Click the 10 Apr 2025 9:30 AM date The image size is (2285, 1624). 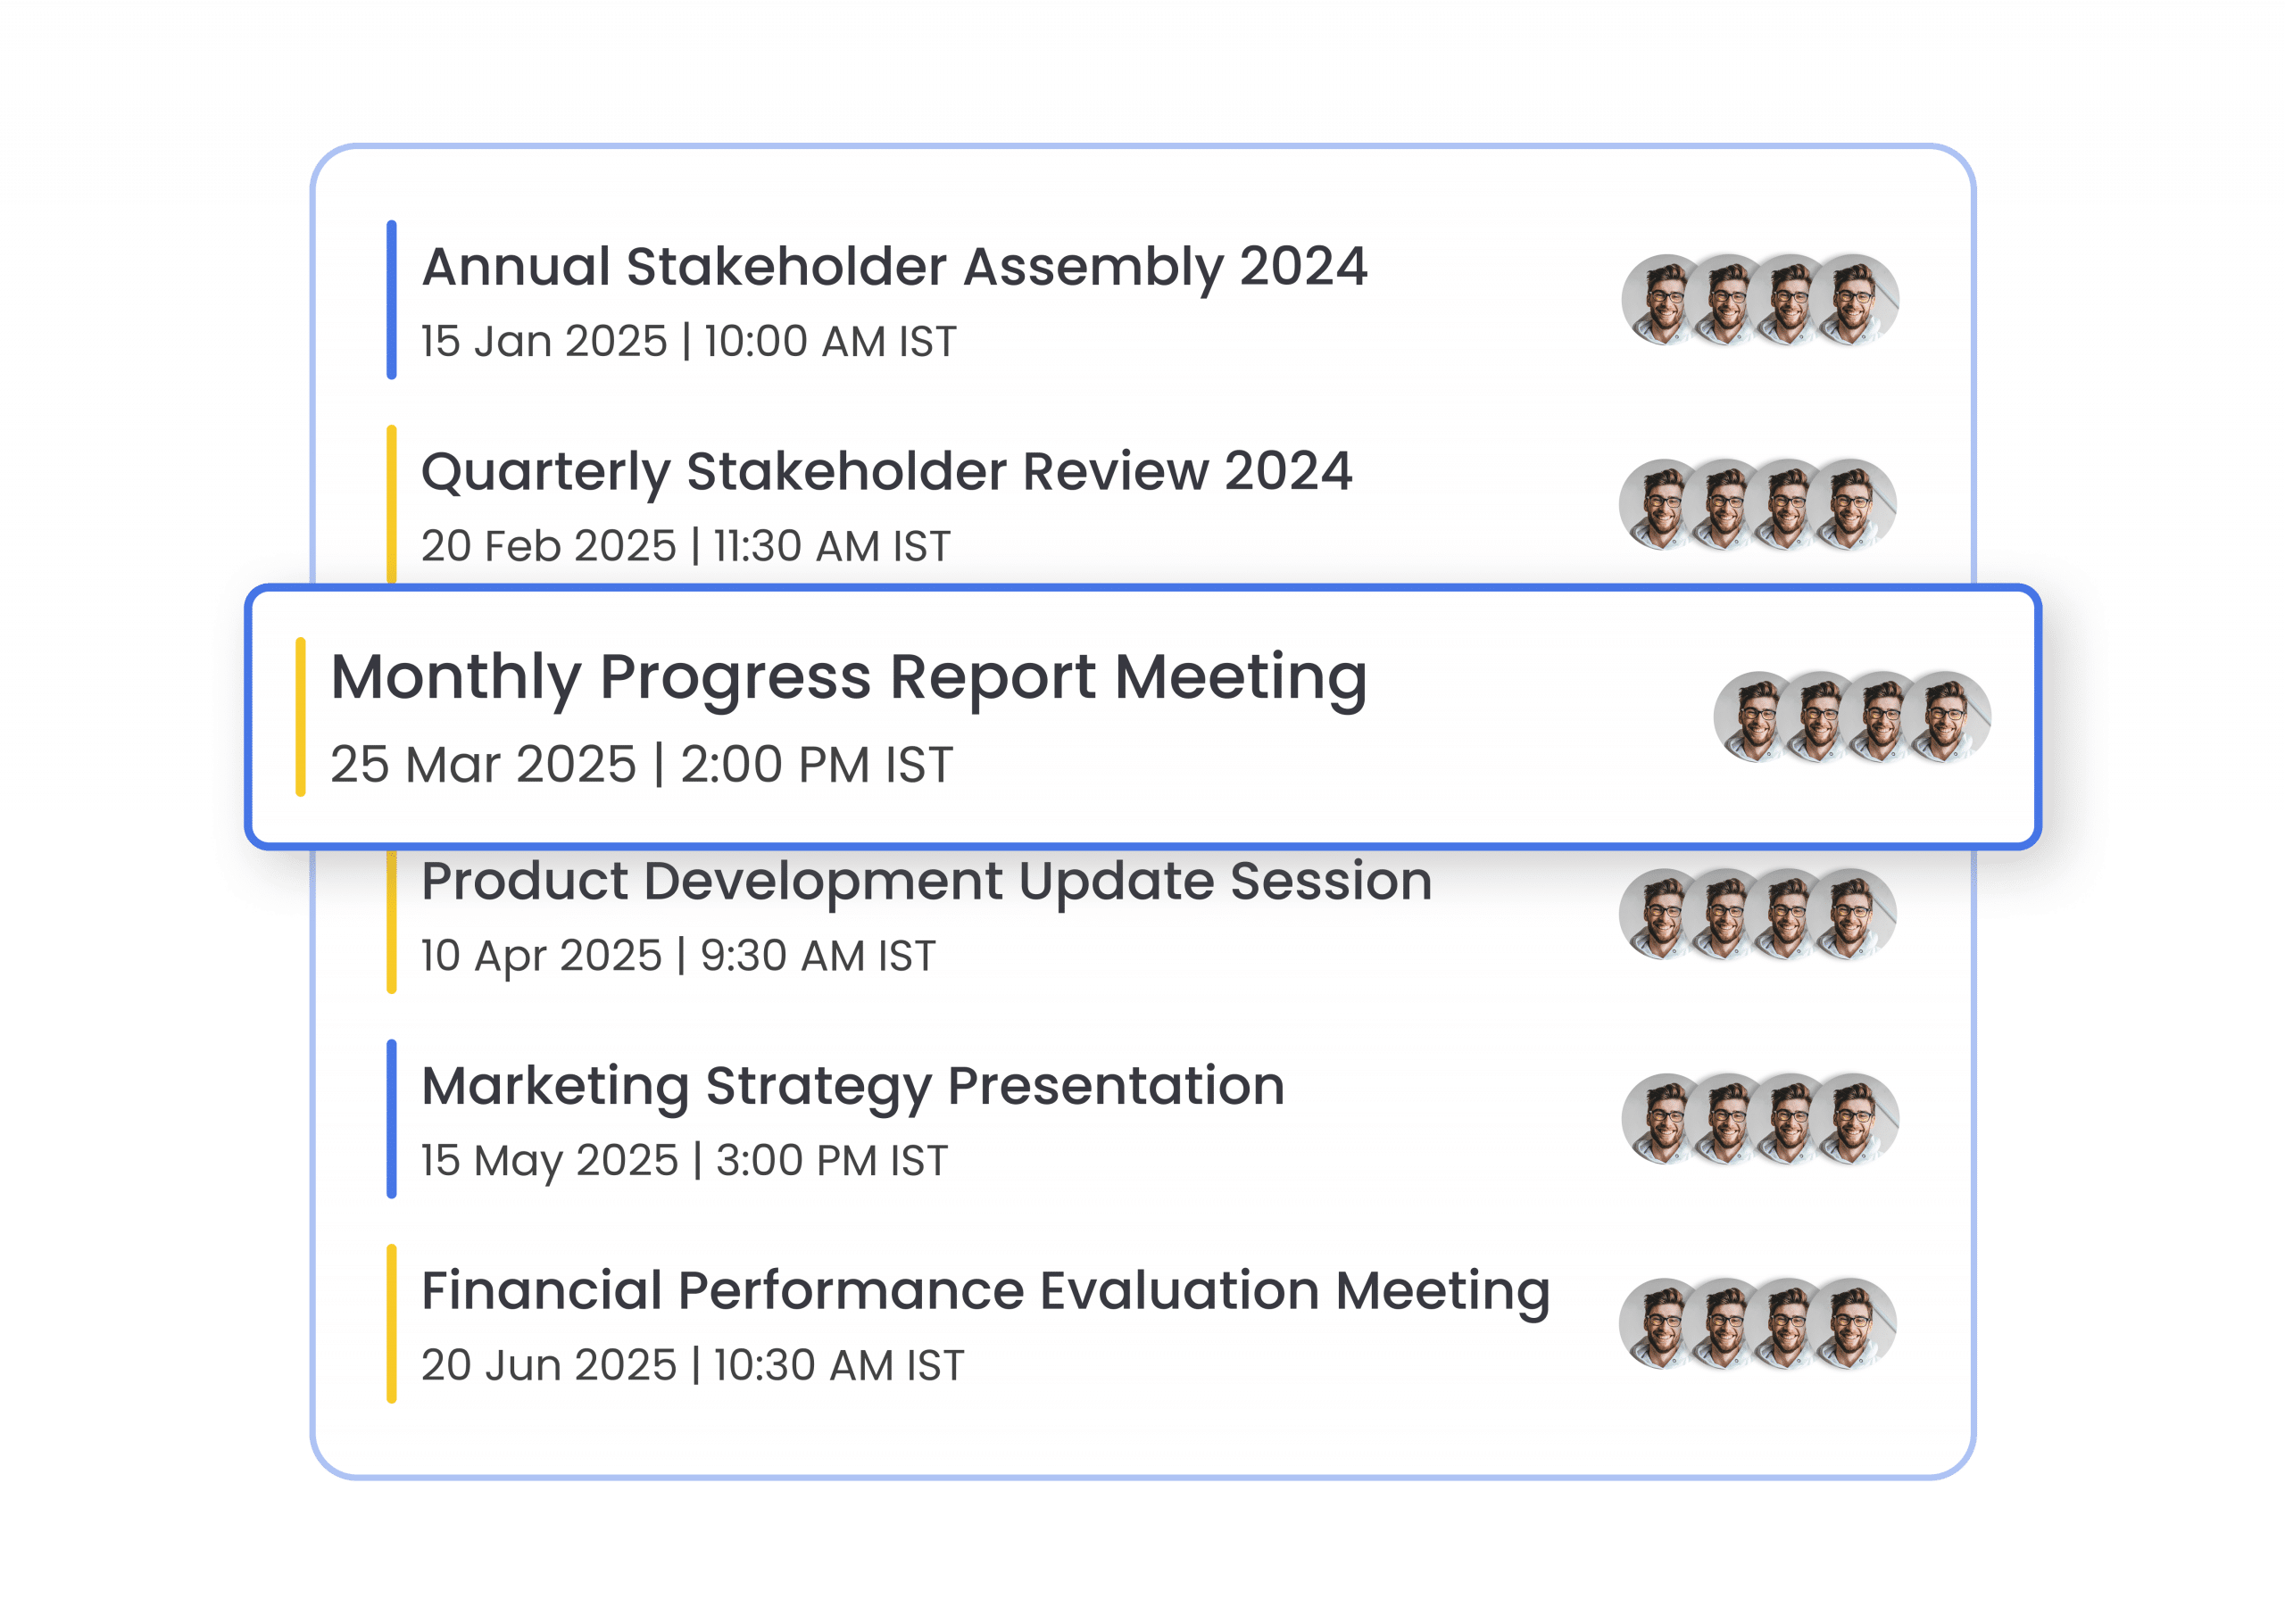click(x=678, y=957)
